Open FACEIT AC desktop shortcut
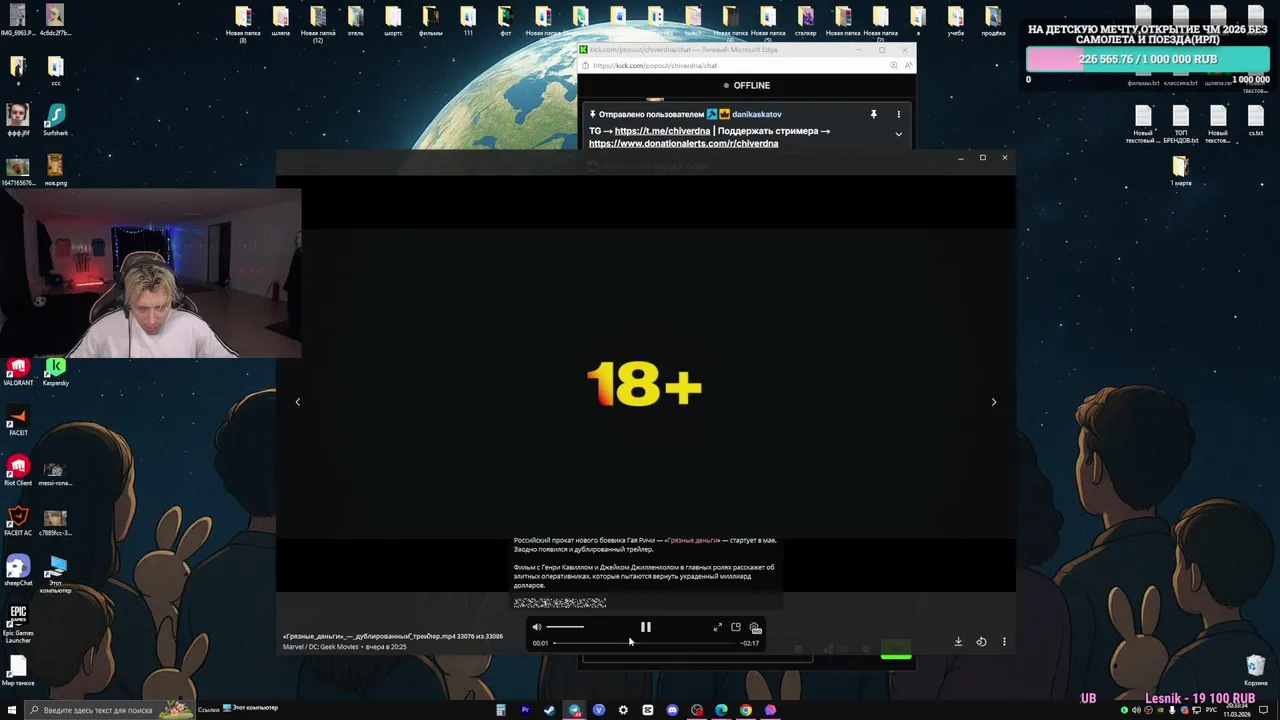Viewport: 1280px width, 720px height. coord(18,521)
